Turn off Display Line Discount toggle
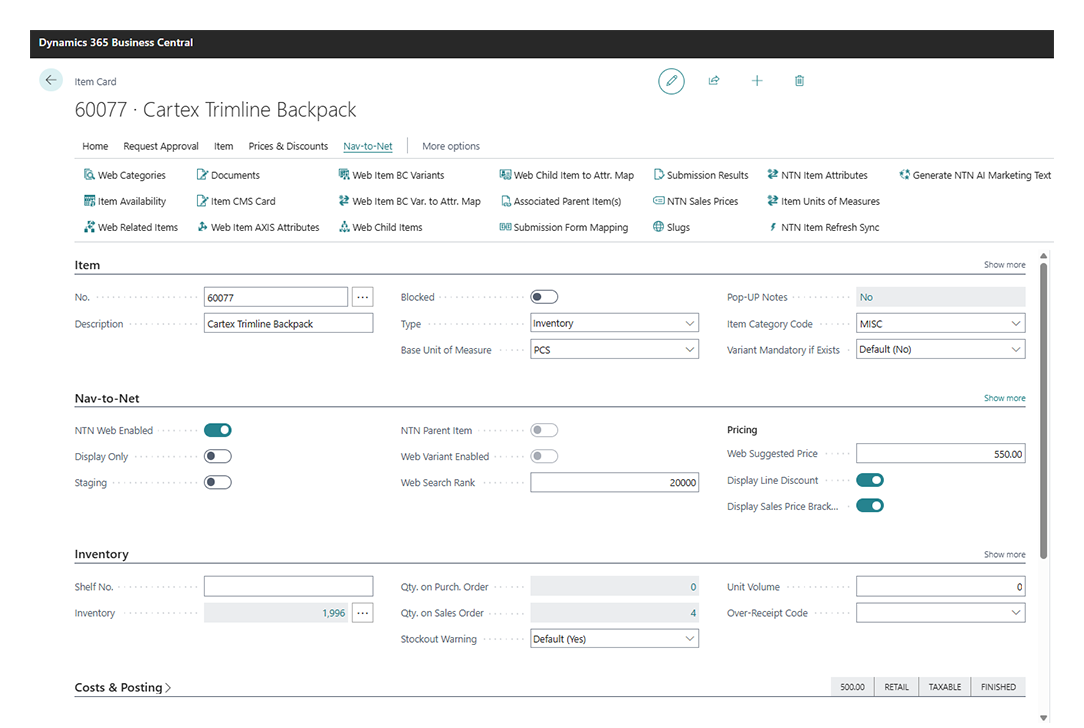 pos(870,480)
